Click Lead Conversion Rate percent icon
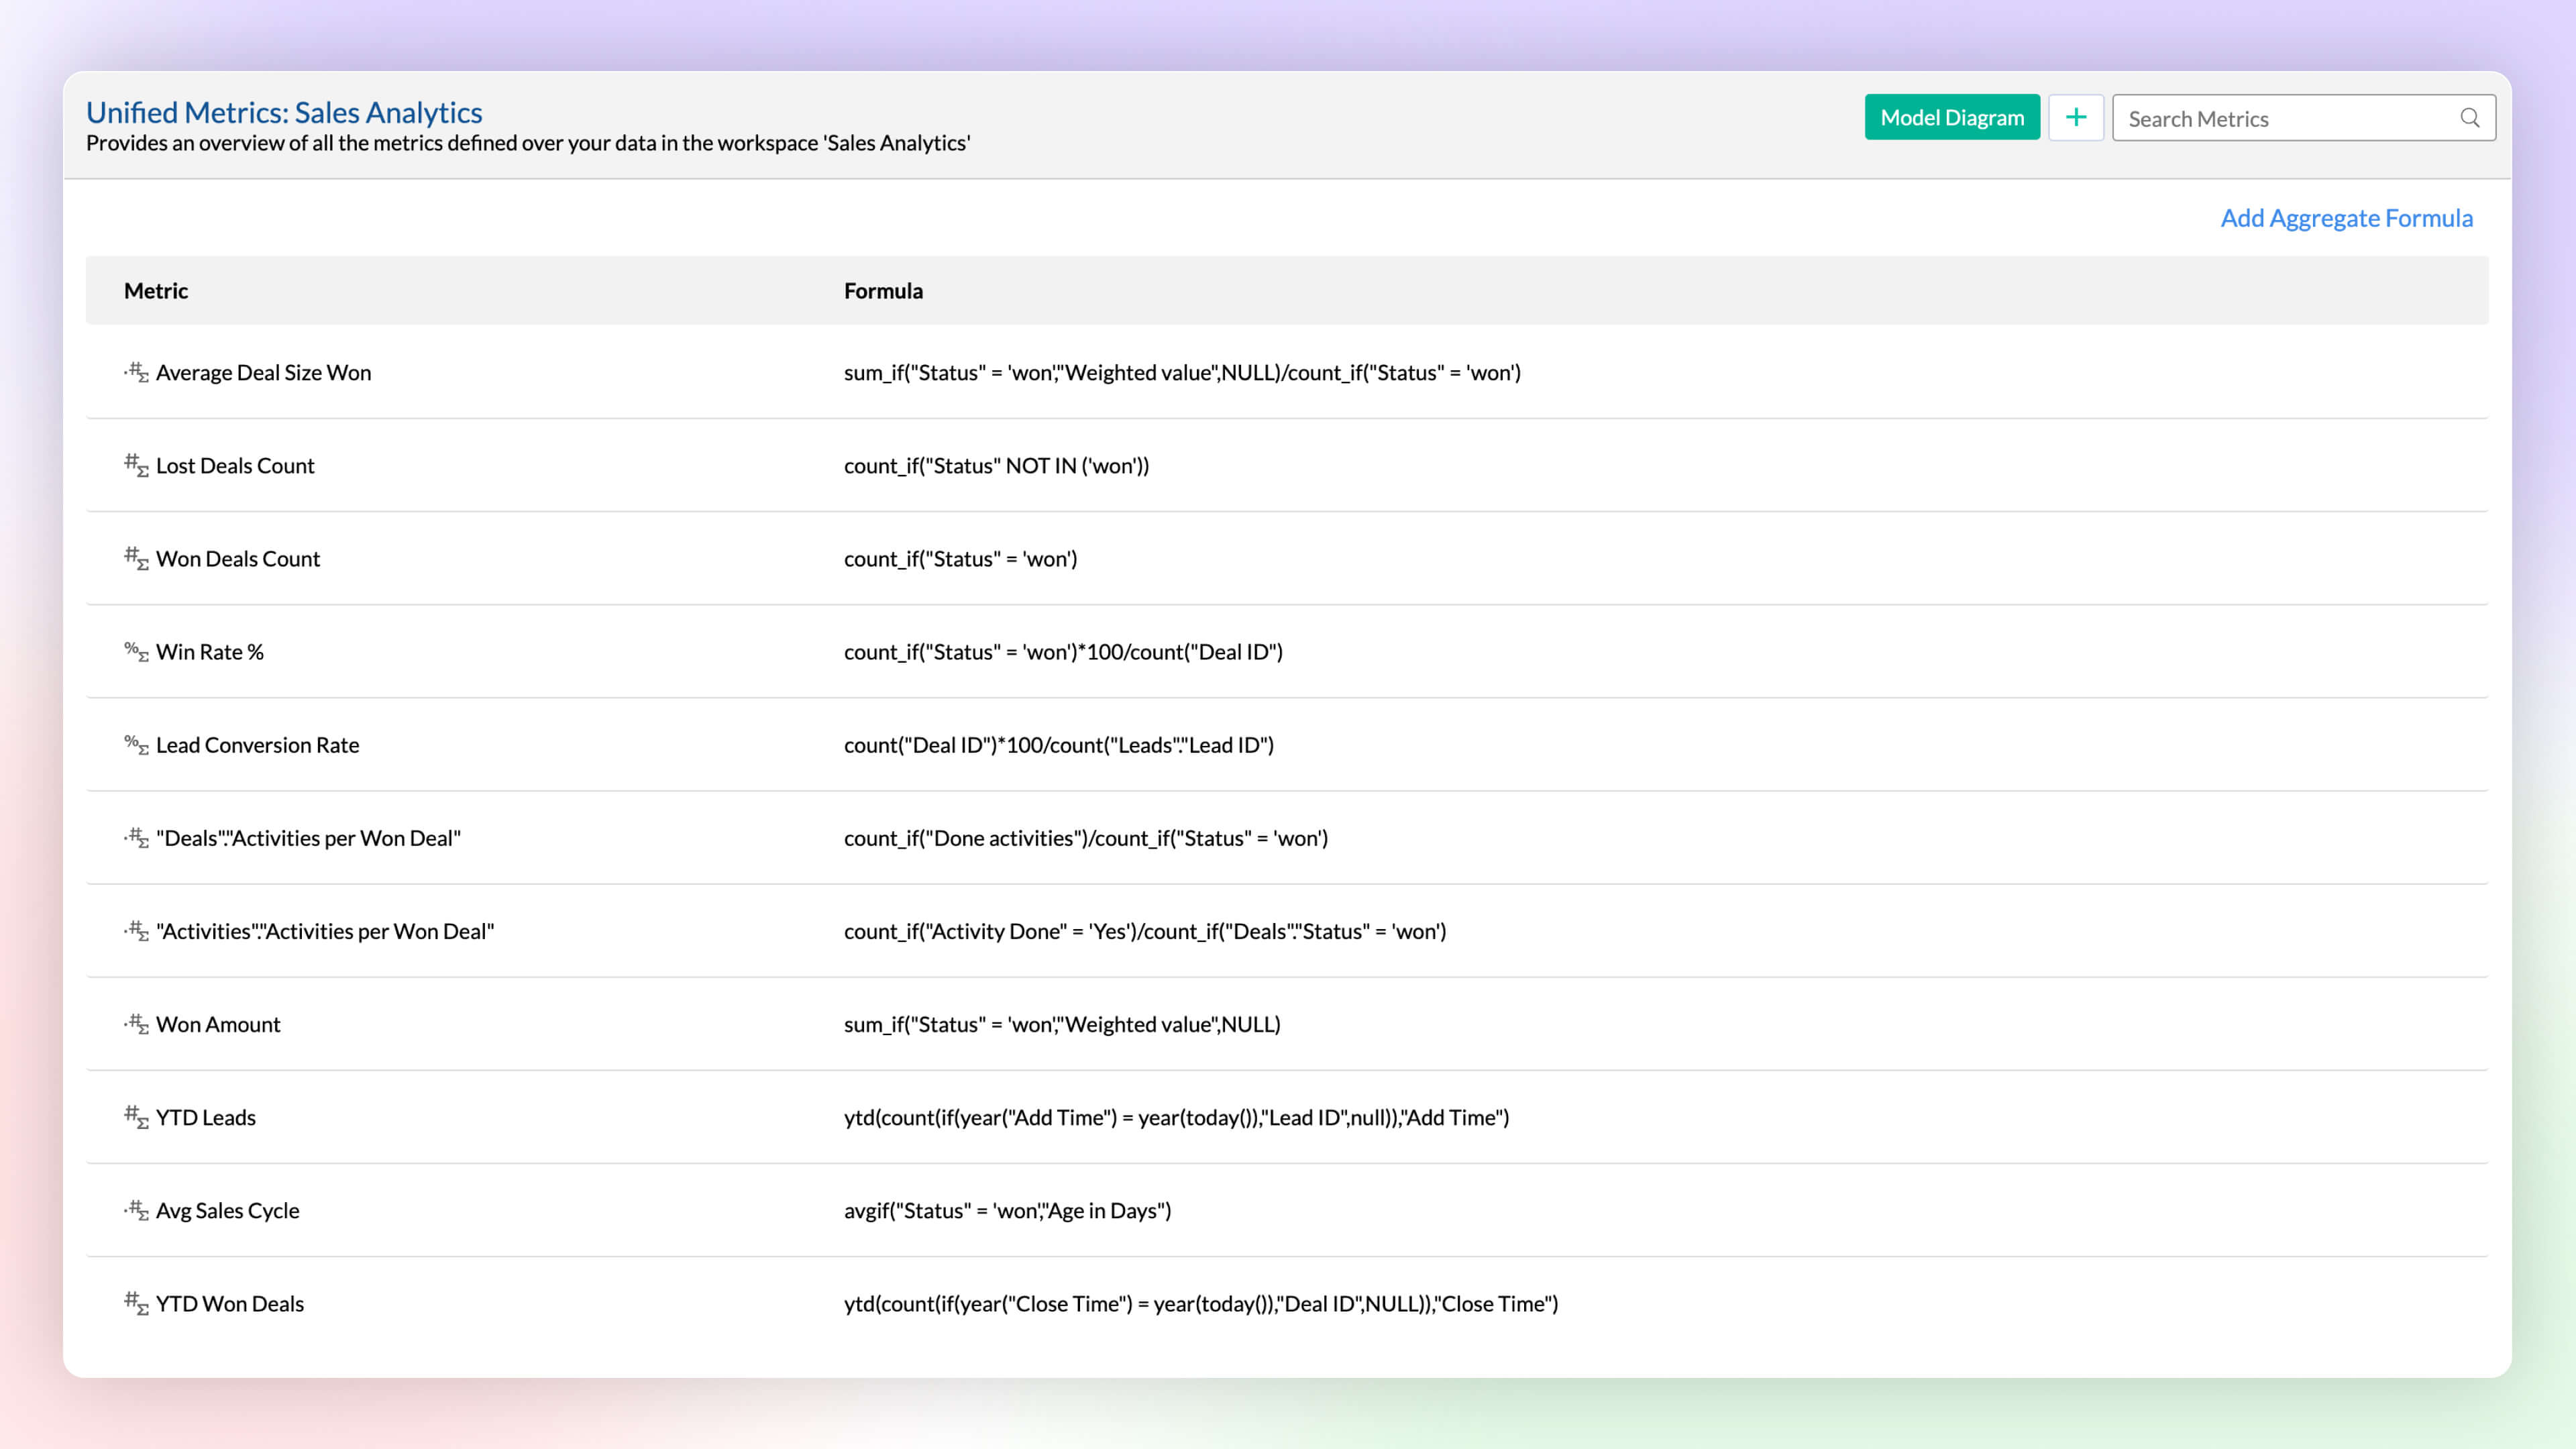 (x=136, y=744)
